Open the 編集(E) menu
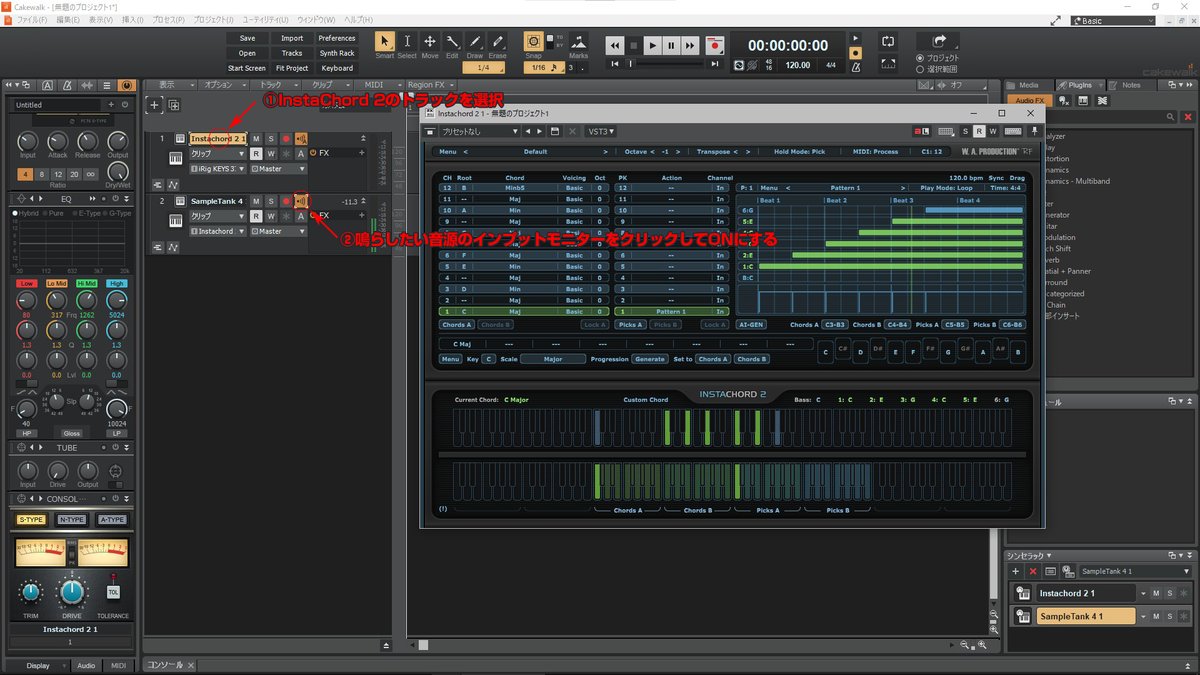The image size is (1200, 675). [69, 20]
